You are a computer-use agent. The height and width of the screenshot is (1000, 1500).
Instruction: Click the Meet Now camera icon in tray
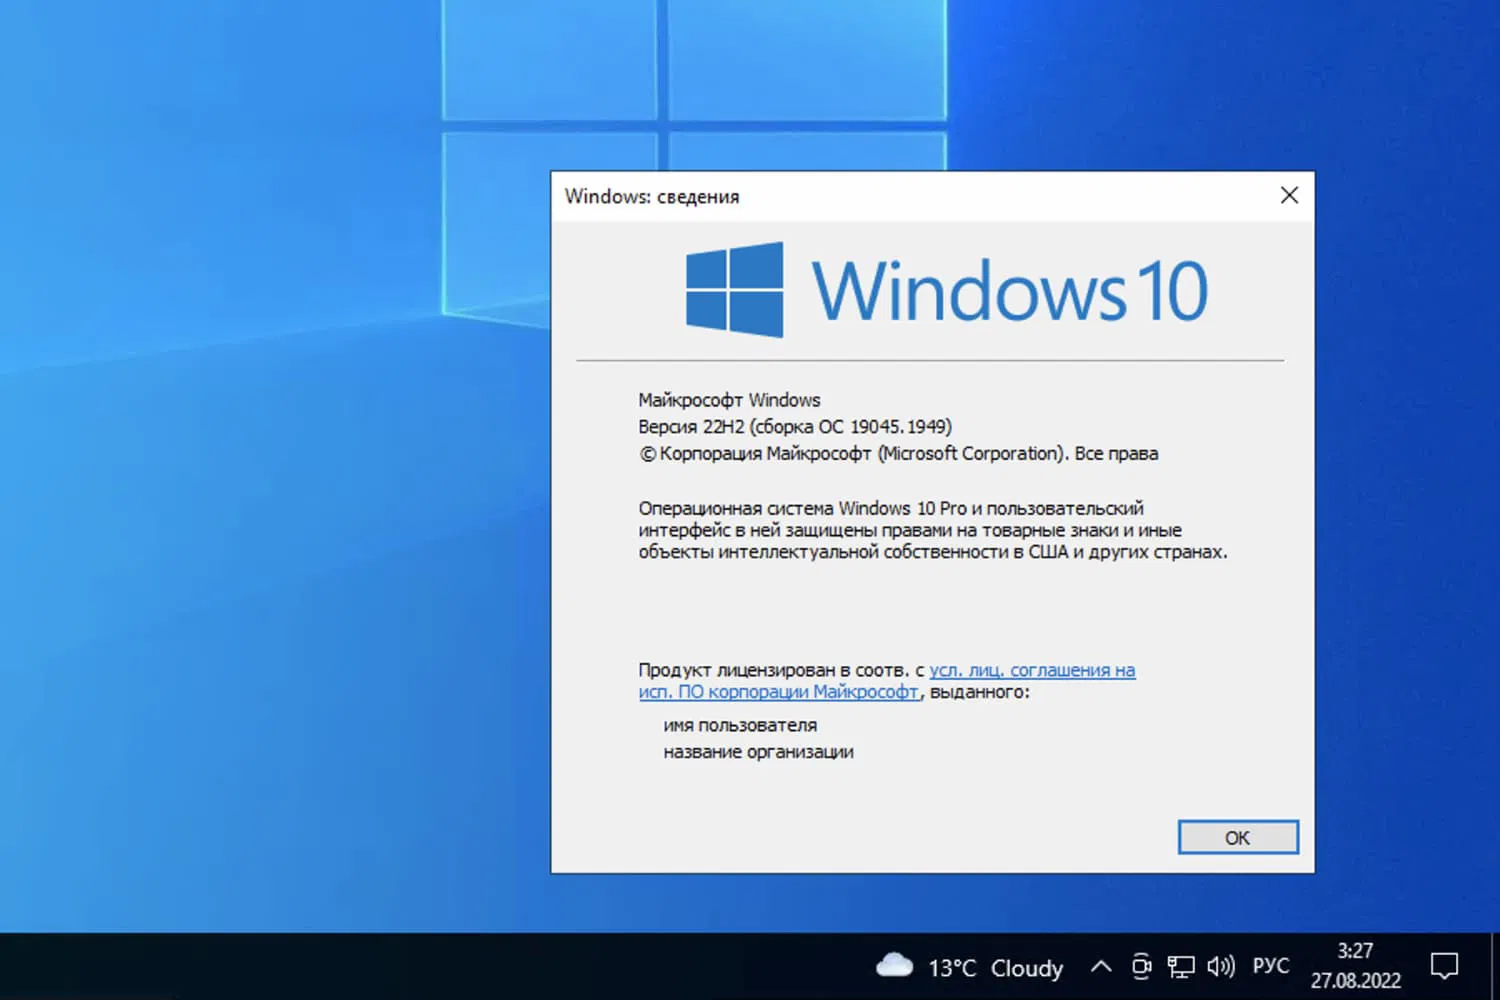tap(1141, 966)
